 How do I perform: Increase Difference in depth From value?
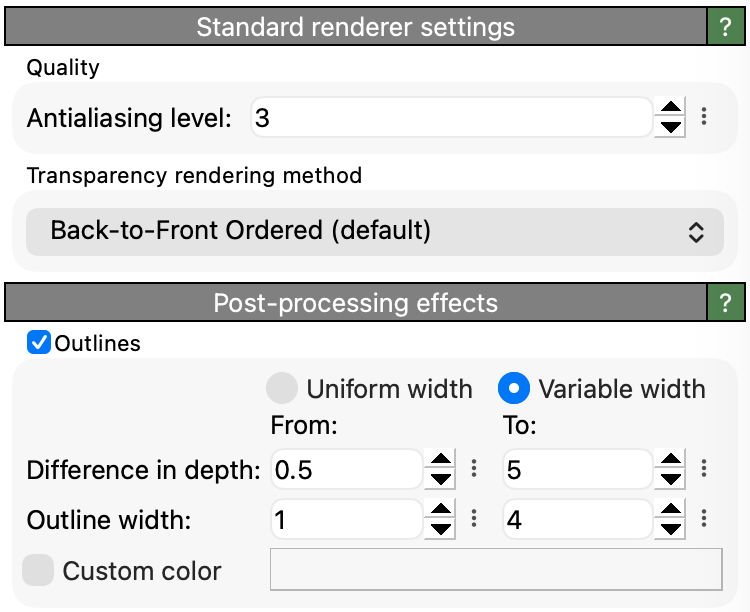point(440,459)
